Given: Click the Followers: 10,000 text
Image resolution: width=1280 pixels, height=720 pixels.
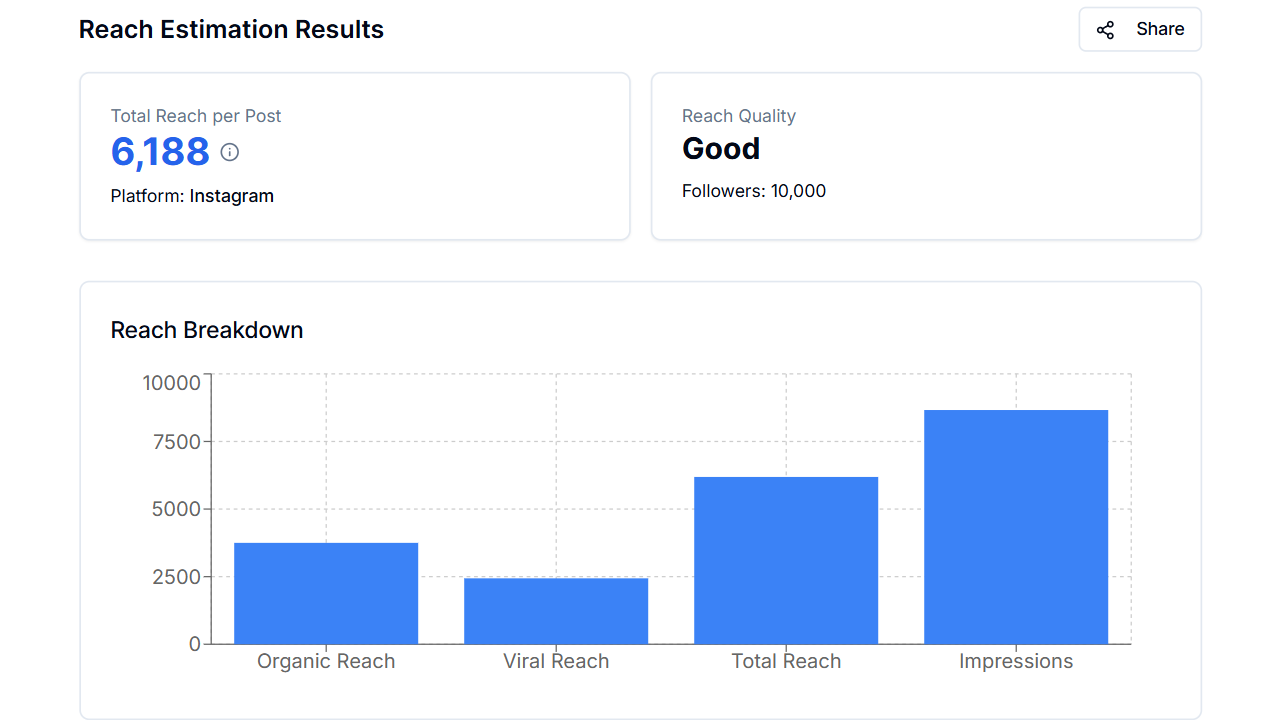Looking at the screenshot, I should [x=754, y=191].
